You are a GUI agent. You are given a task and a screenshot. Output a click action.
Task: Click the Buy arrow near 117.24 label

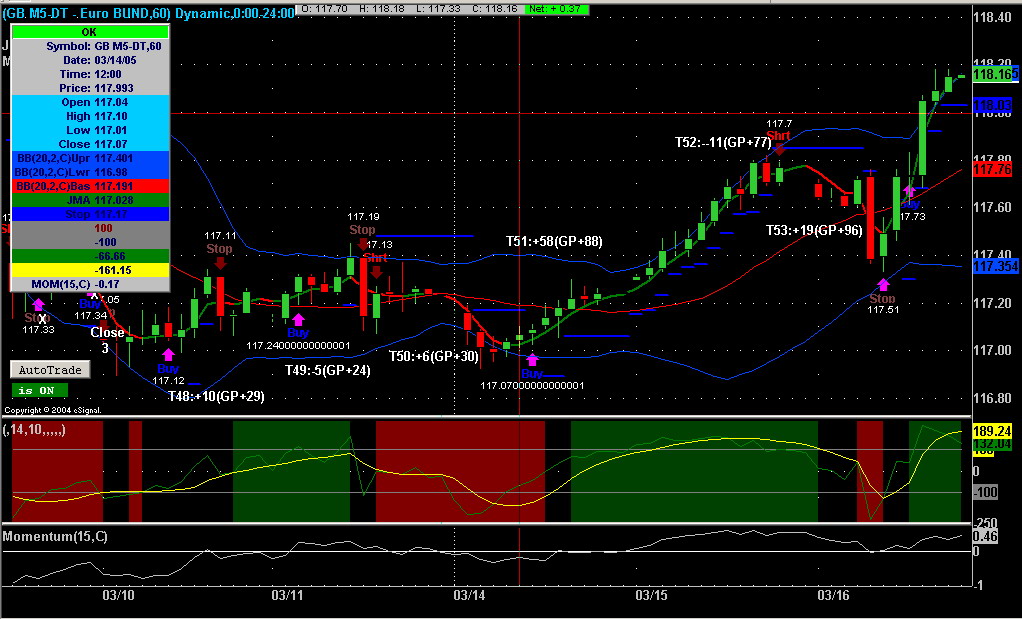(x=298, y=319)
